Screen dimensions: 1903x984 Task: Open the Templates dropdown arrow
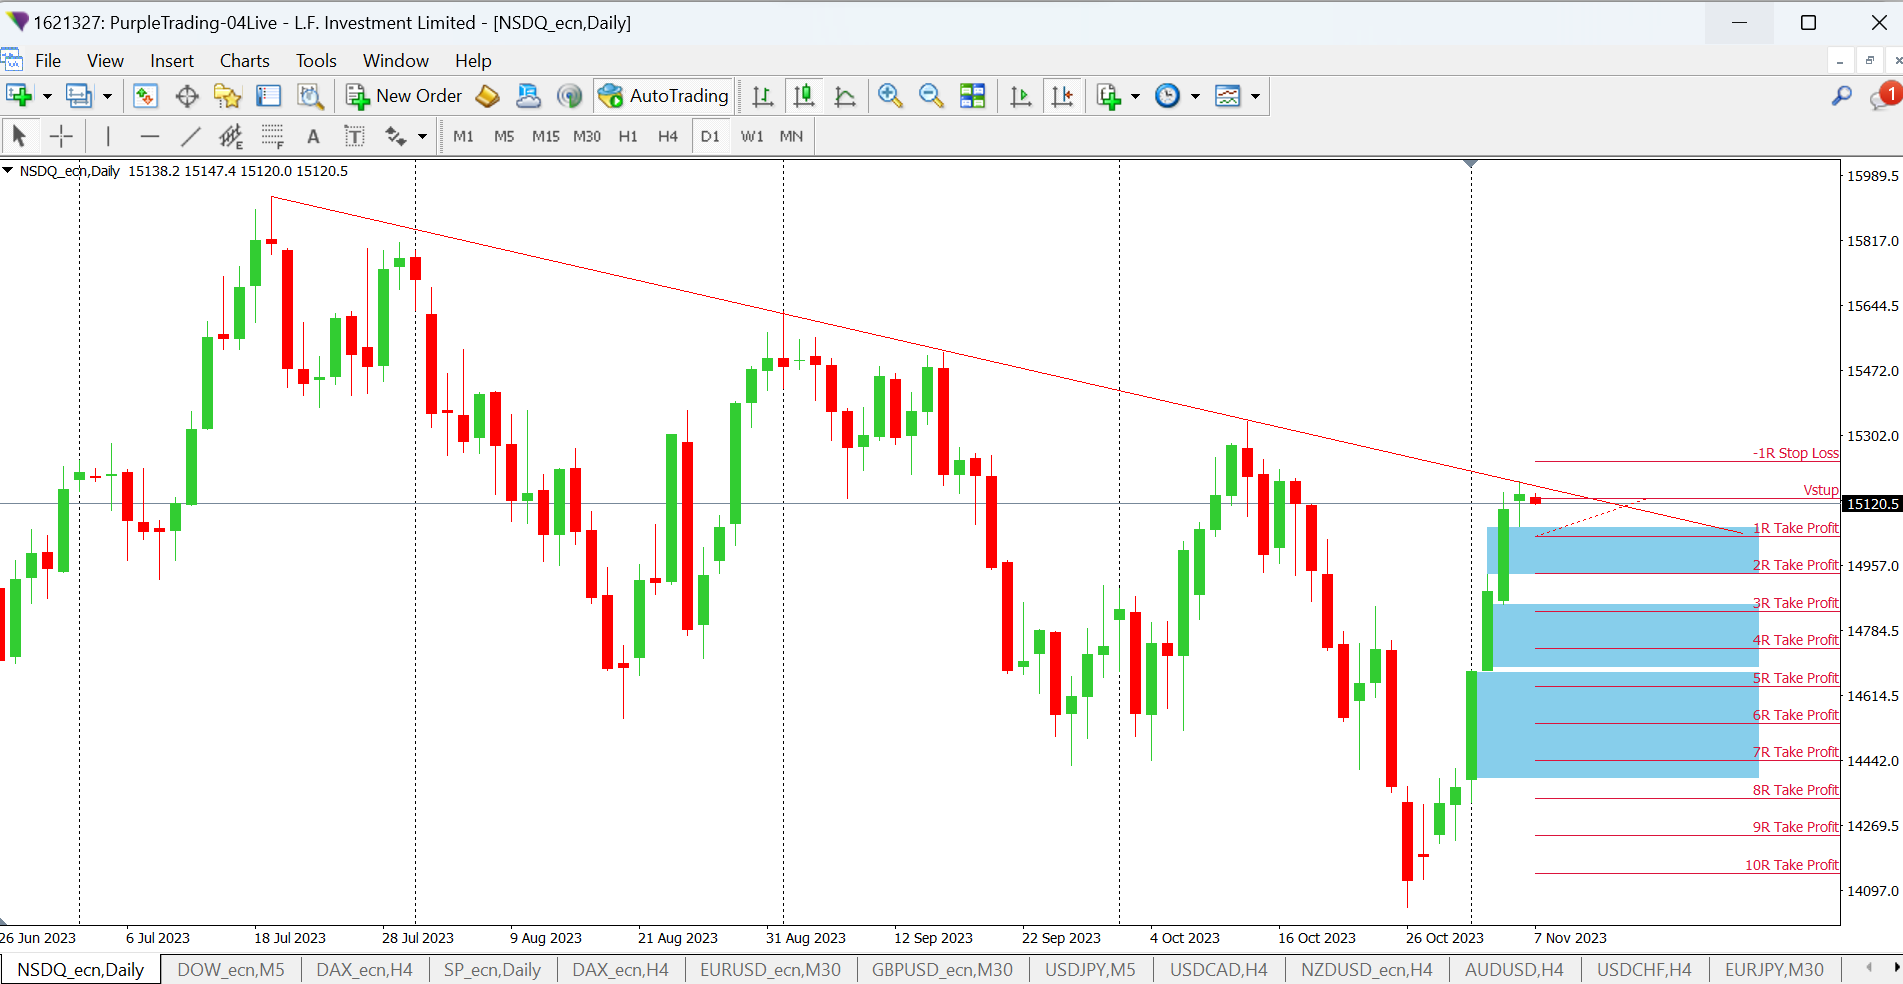pyautogui.click(x=1255, y=96)
